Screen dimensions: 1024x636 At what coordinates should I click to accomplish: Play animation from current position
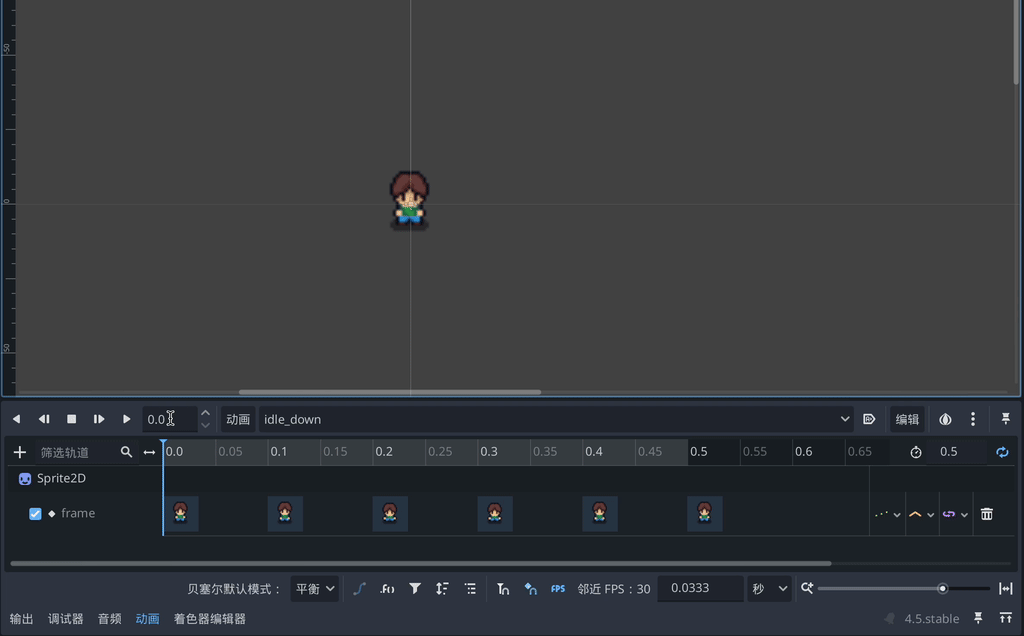coord(126,419)
